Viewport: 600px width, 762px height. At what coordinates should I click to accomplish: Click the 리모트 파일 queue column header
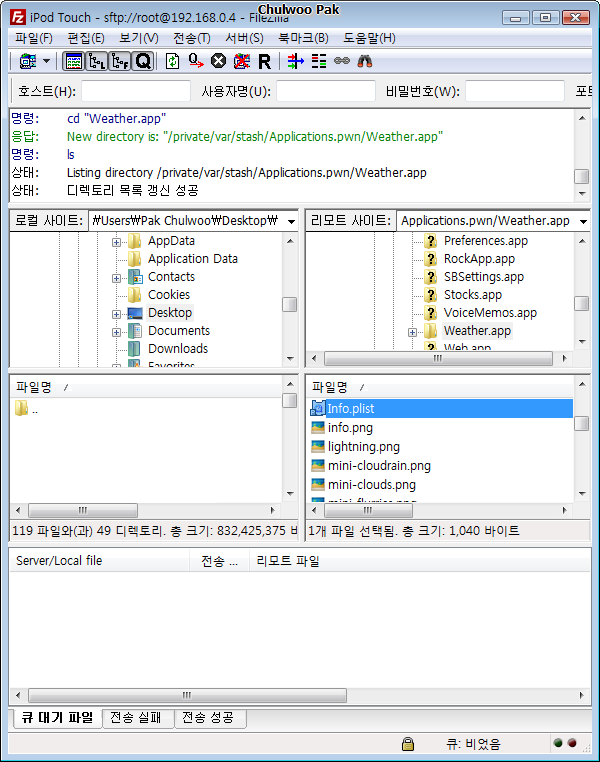click(420, 561)
